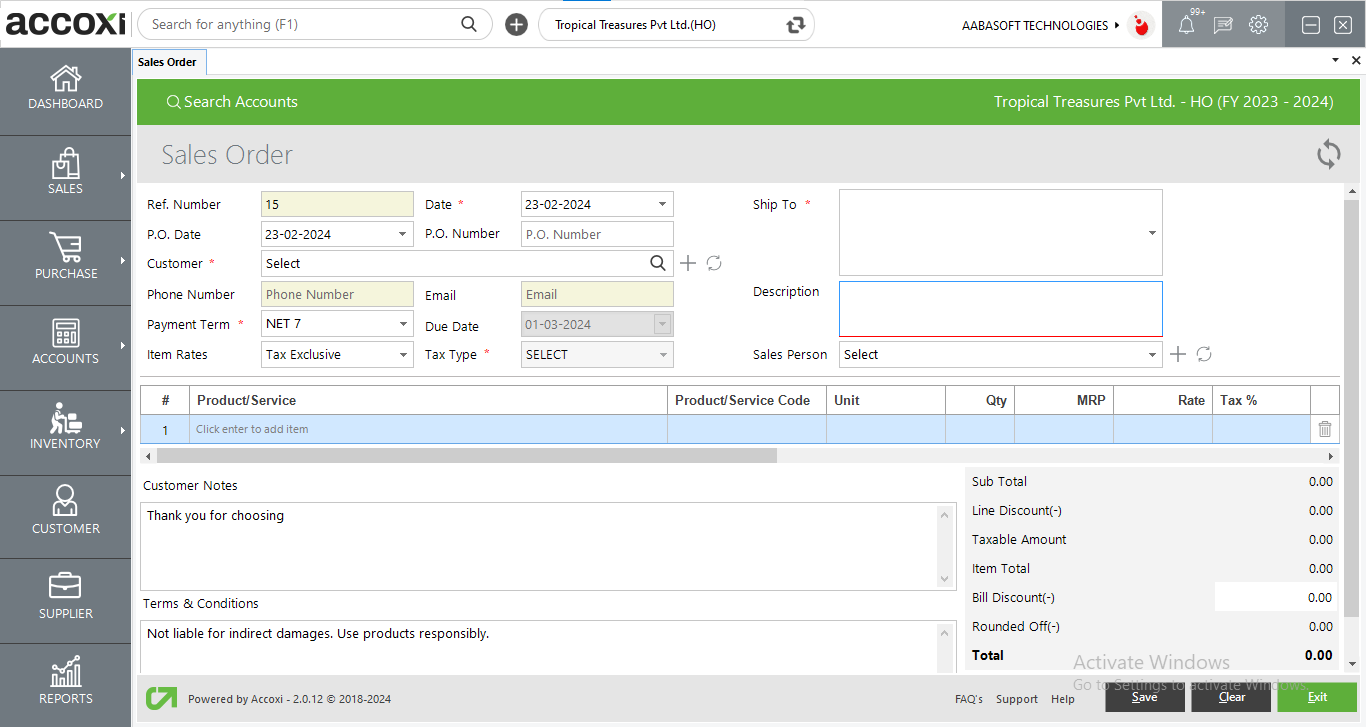Screen dimensions: 1366x727
Task: Open the messages chat icon
Action: coord(1223,25)
